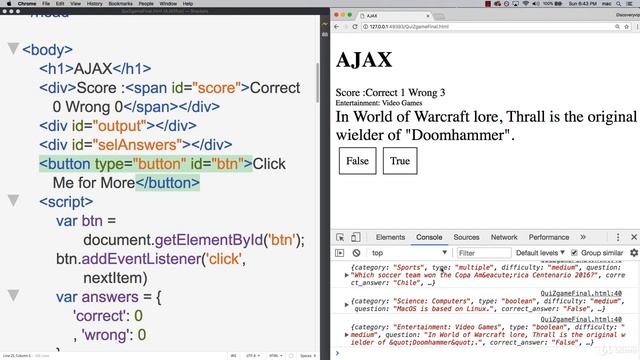Open the DevTools three-dot customize menu
Viewport: 640px width, 360px height.
coord(618,237)
